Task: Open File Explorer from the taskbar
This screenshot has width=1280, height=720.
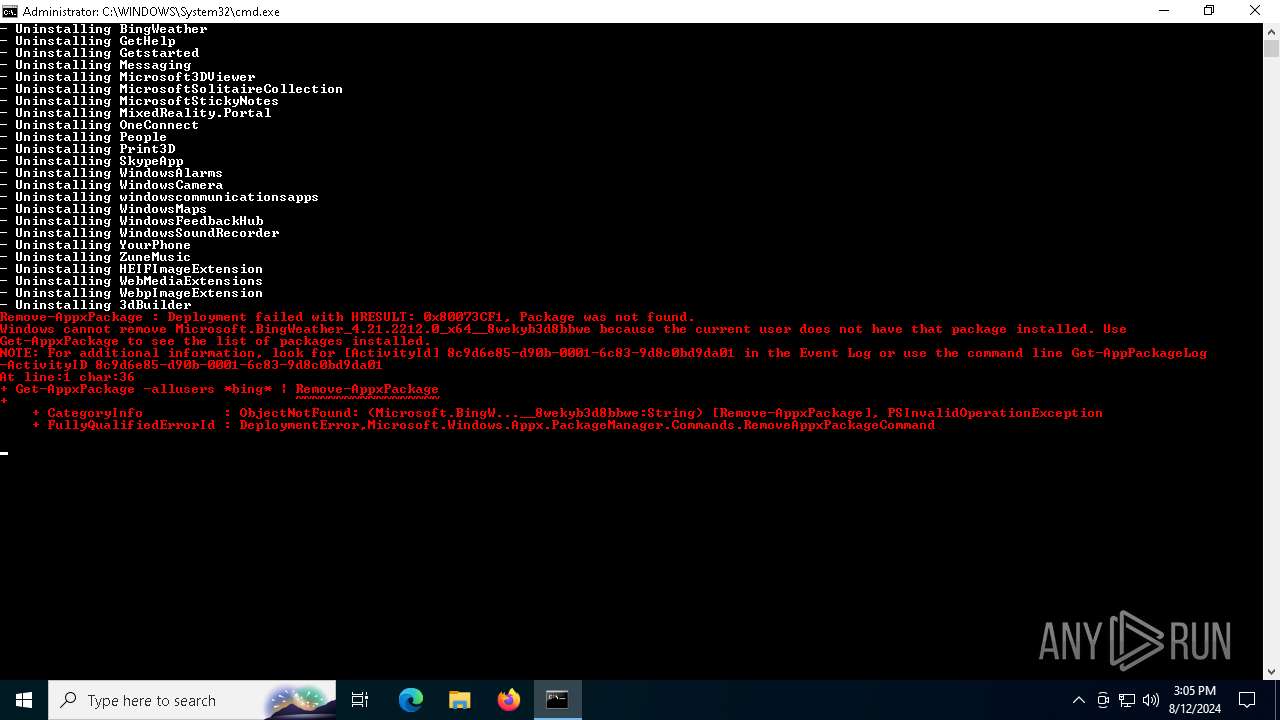Action: tap(460, 700)
